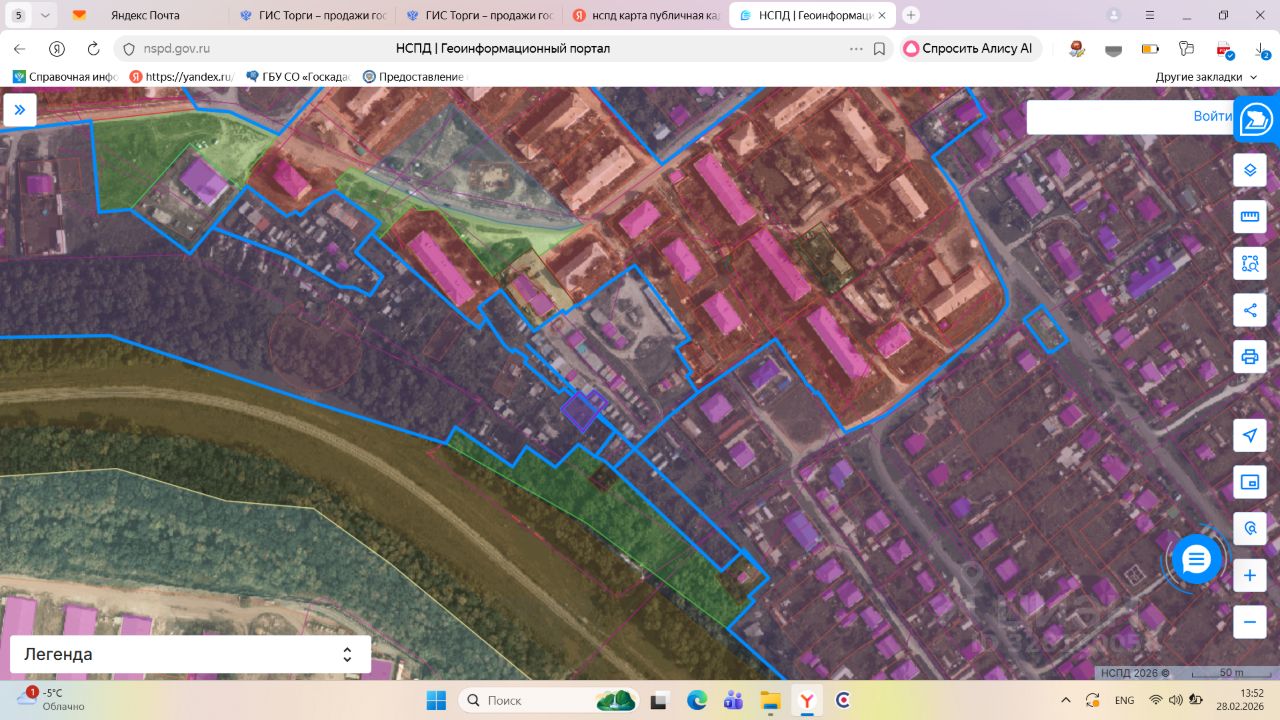Bookmark this page

879,48
